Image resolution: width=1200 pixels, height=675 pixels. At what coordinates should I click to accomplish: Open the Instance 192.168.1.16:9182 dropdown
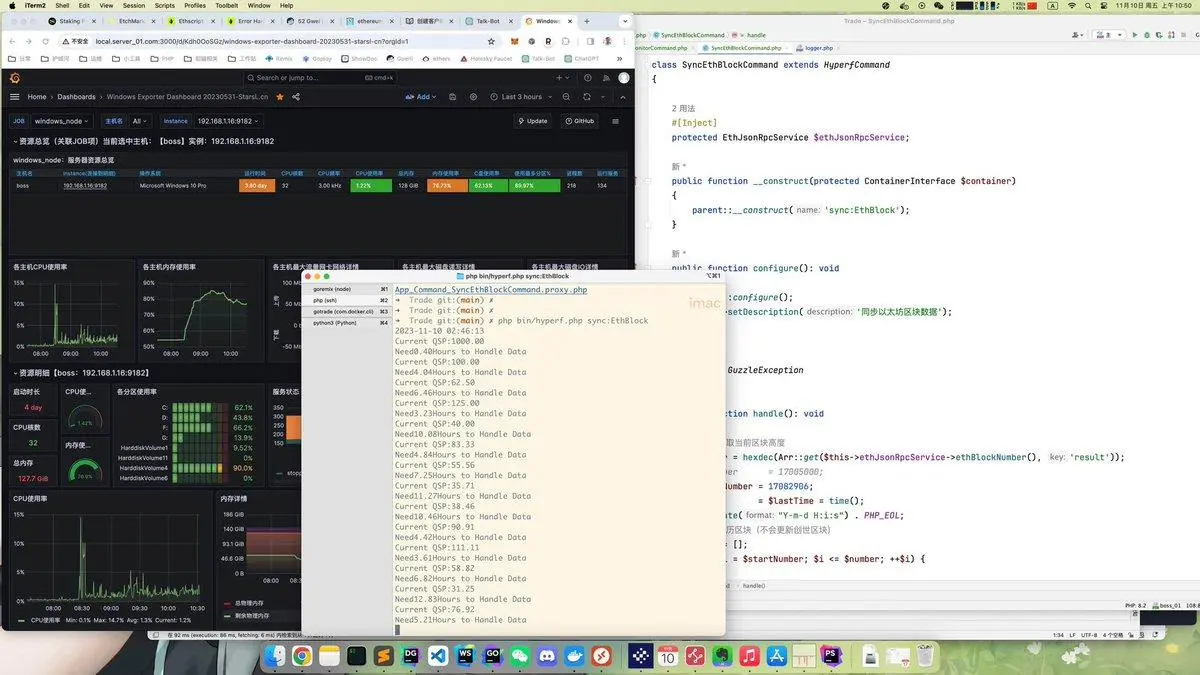(226, 121)
